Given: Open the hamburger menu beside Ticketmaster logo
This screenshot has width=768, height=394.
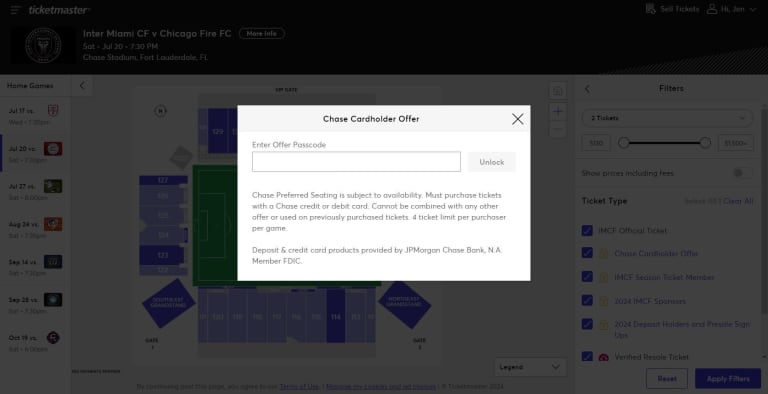Looking at the screenshot, I should coord(16,10).
